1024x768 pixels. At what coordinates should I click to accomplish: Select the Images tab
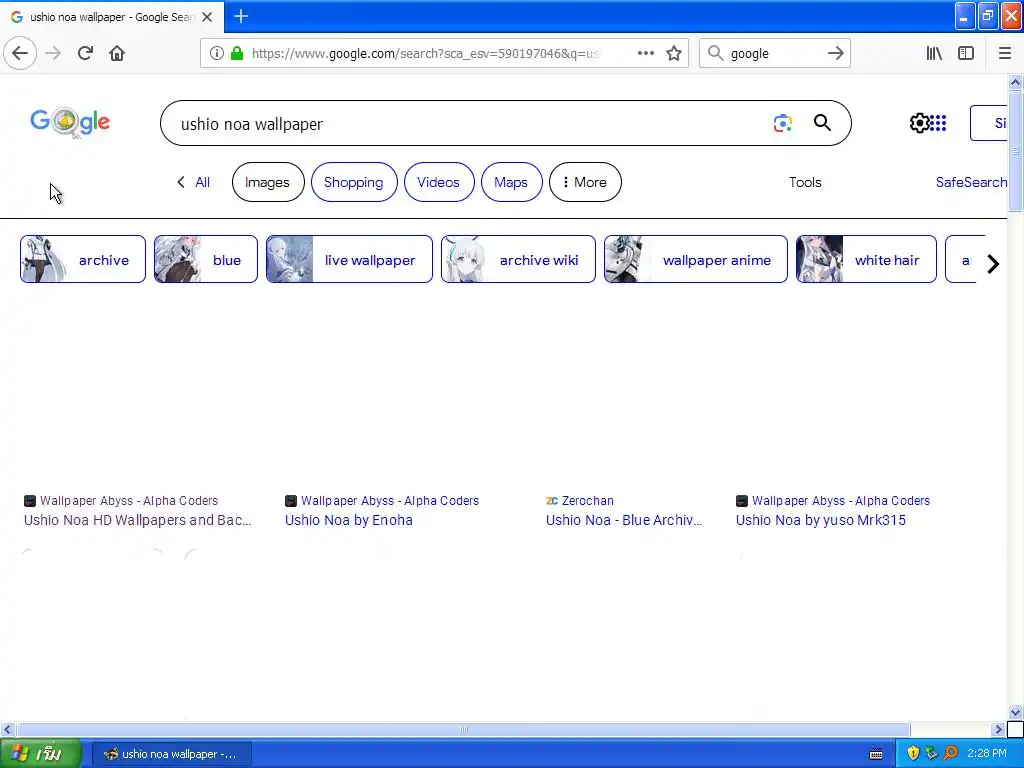click(268, 182)
